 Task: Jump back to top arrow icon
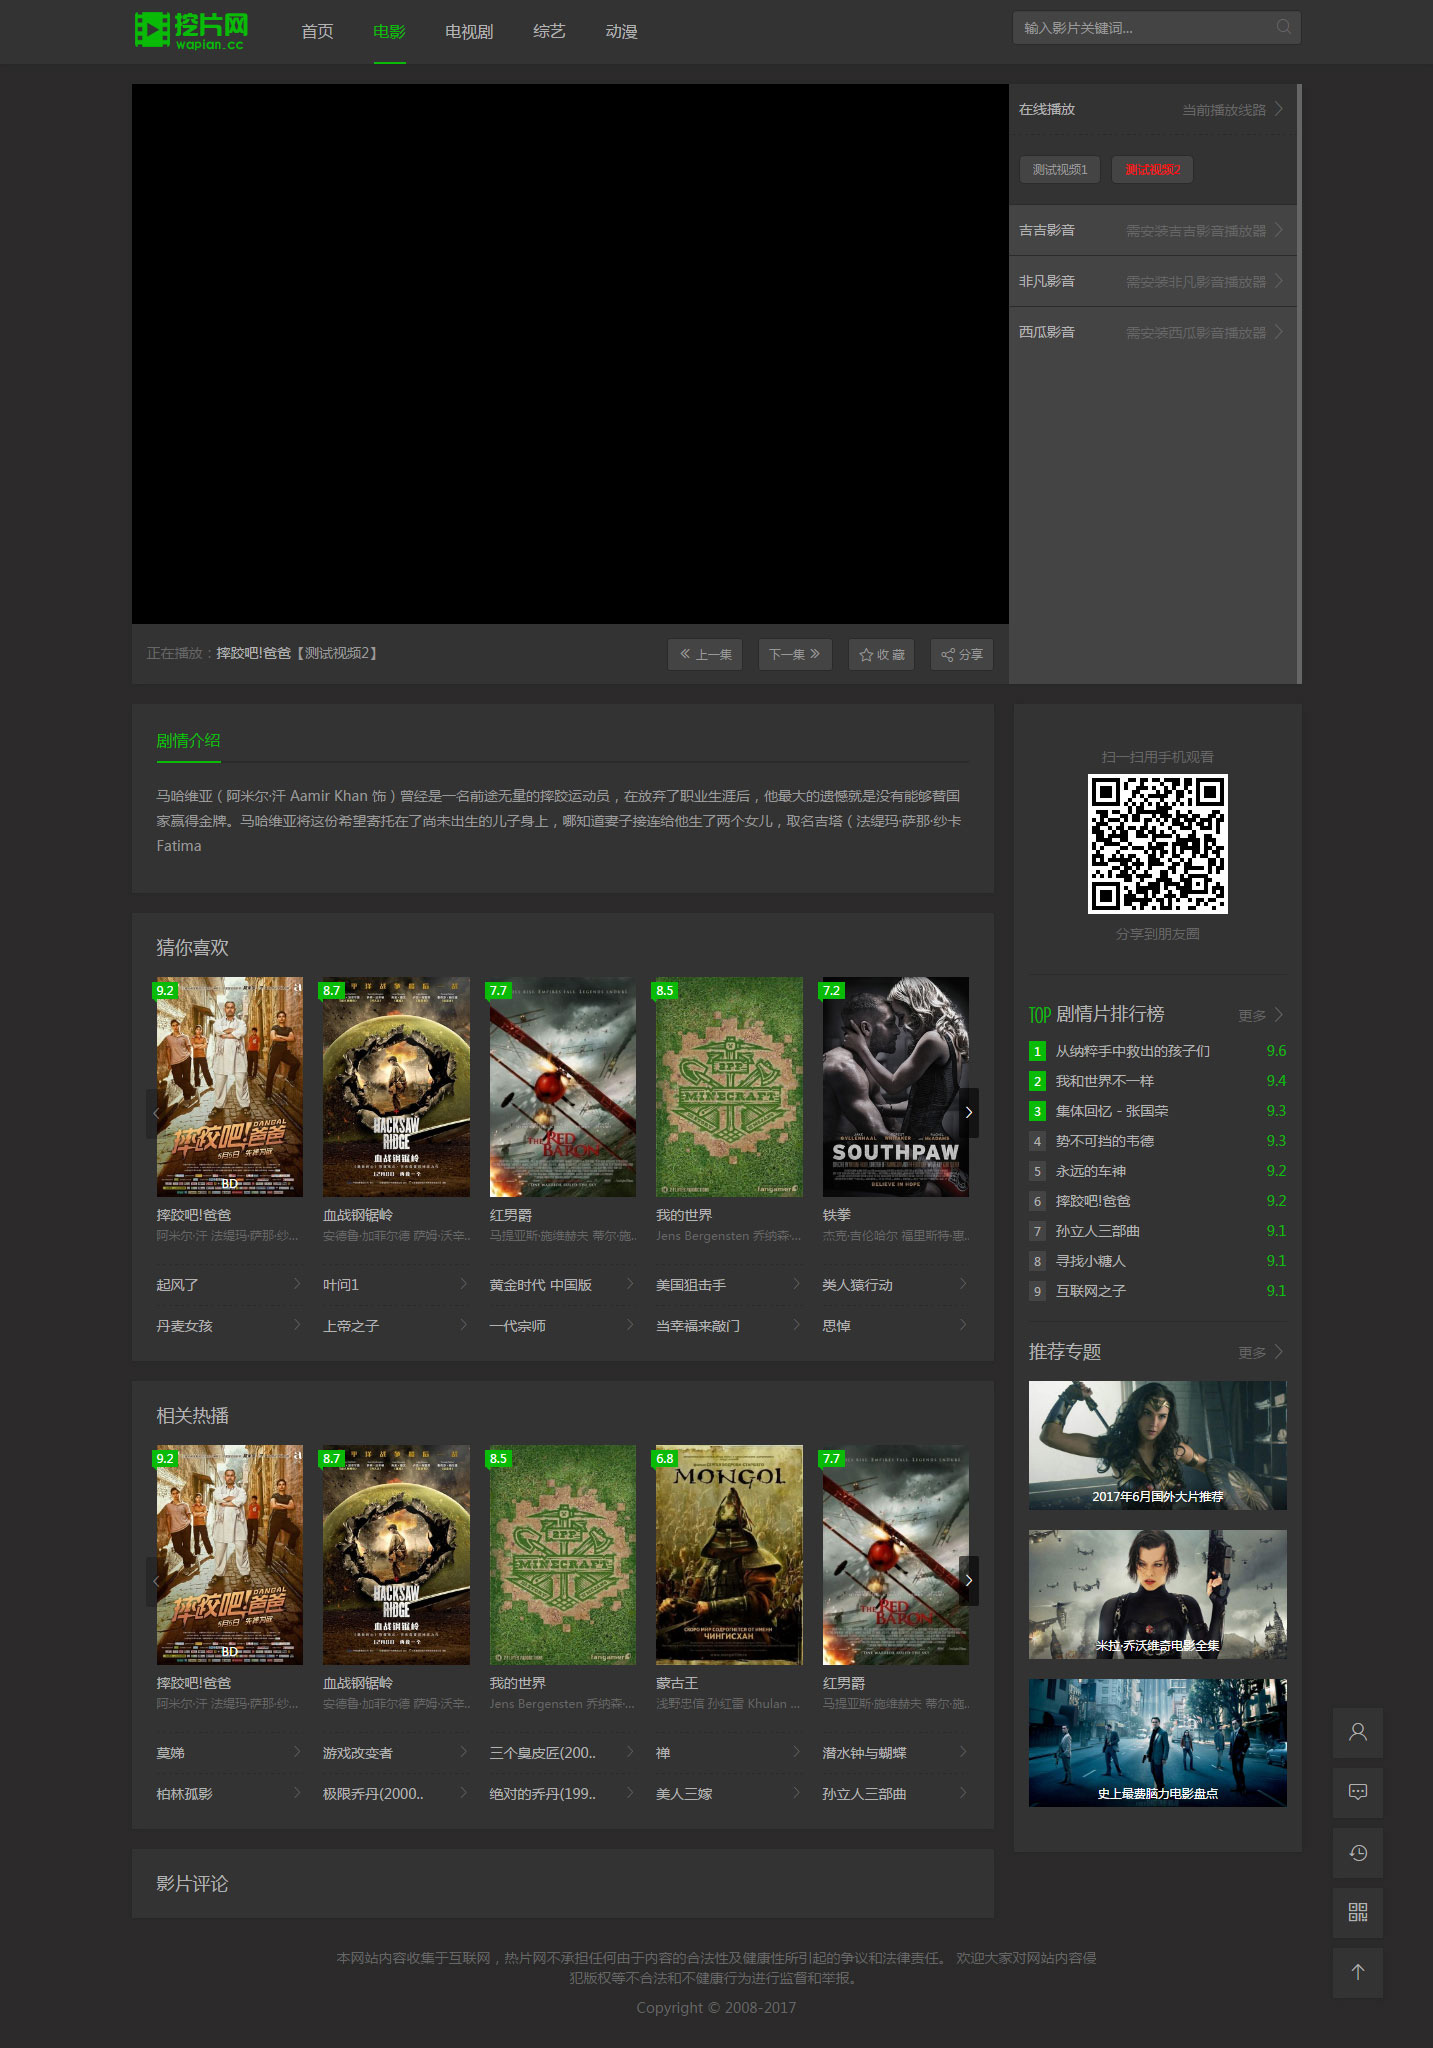[x=1358, y=1972]
